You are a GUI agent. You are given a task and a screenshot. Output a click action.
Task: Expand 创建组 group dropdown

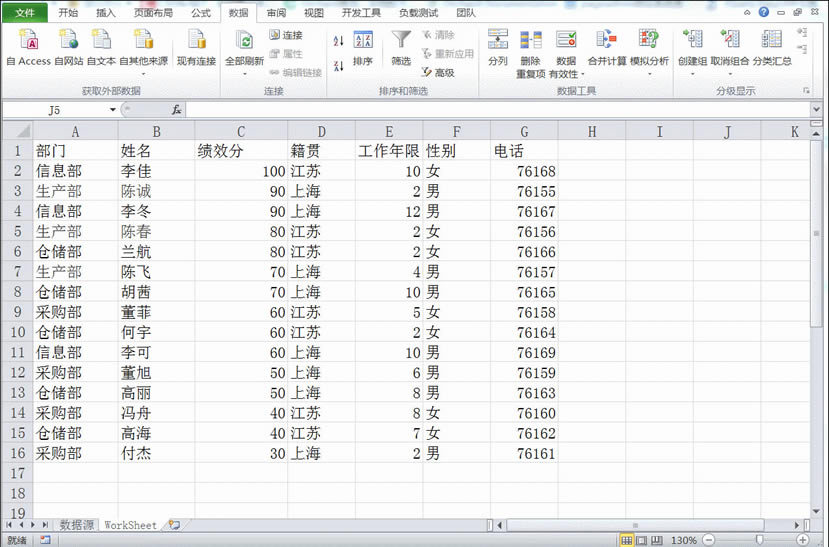coord(692,74)
